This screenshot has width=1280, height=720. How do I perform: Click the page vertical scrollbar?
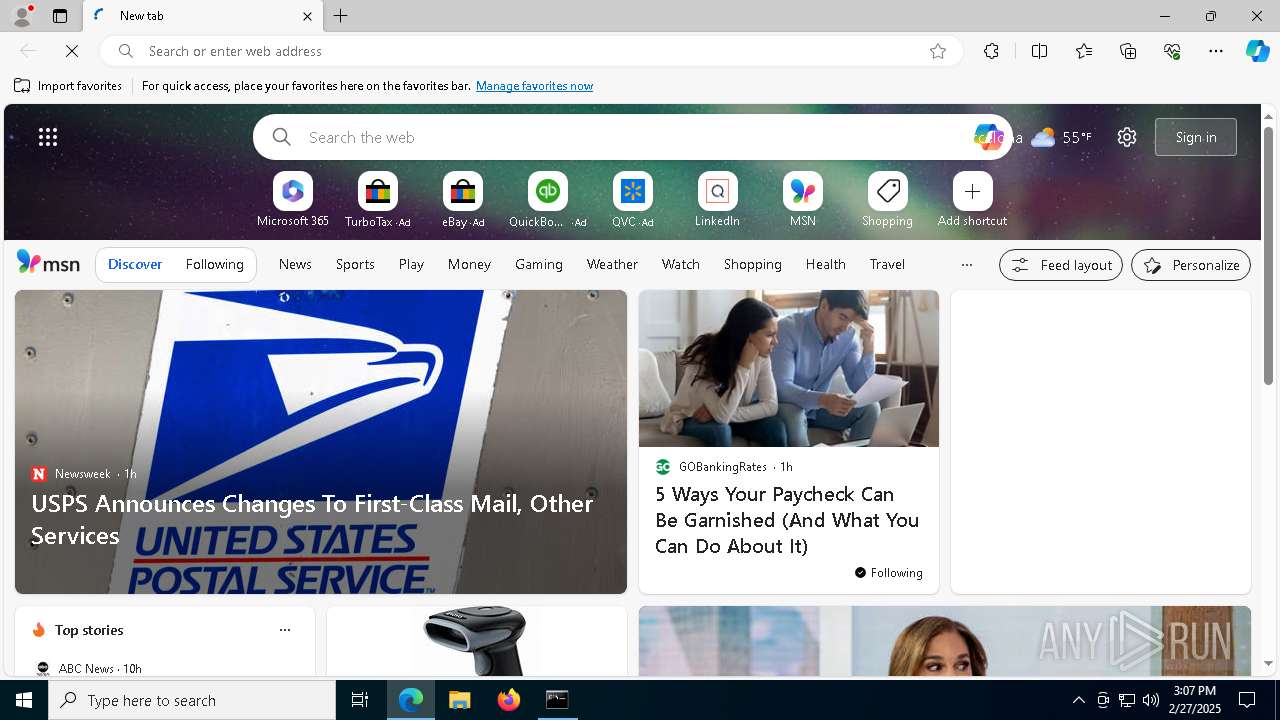[x=1268, y=255]
